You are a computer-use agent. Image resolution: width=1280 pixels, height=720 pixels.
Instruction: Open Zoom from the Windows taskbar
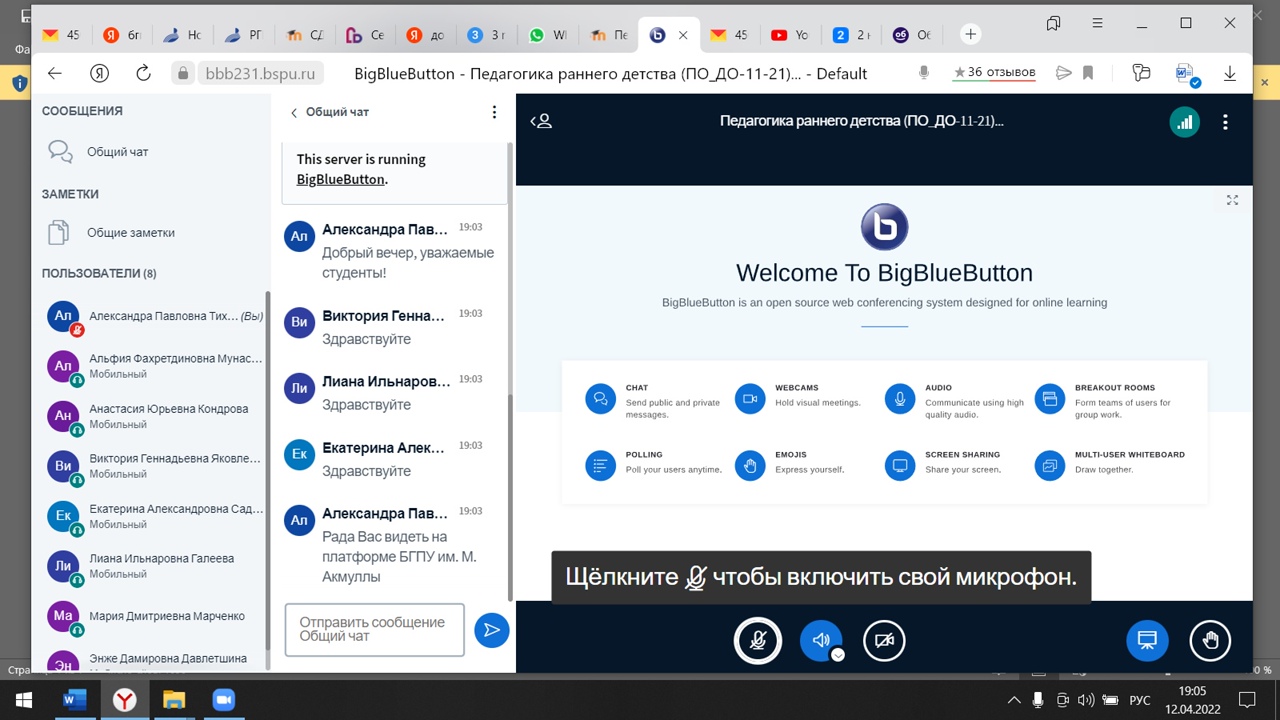(x=224, y=700)
